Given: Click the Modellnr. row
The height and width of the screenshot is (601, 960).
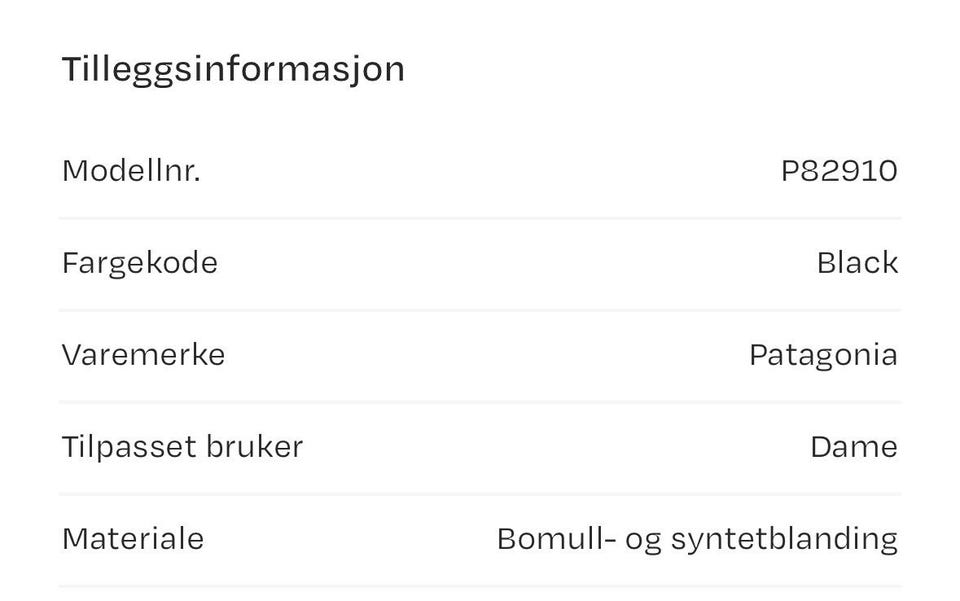Looking at the screenshot, I should (x=480, y=171).
